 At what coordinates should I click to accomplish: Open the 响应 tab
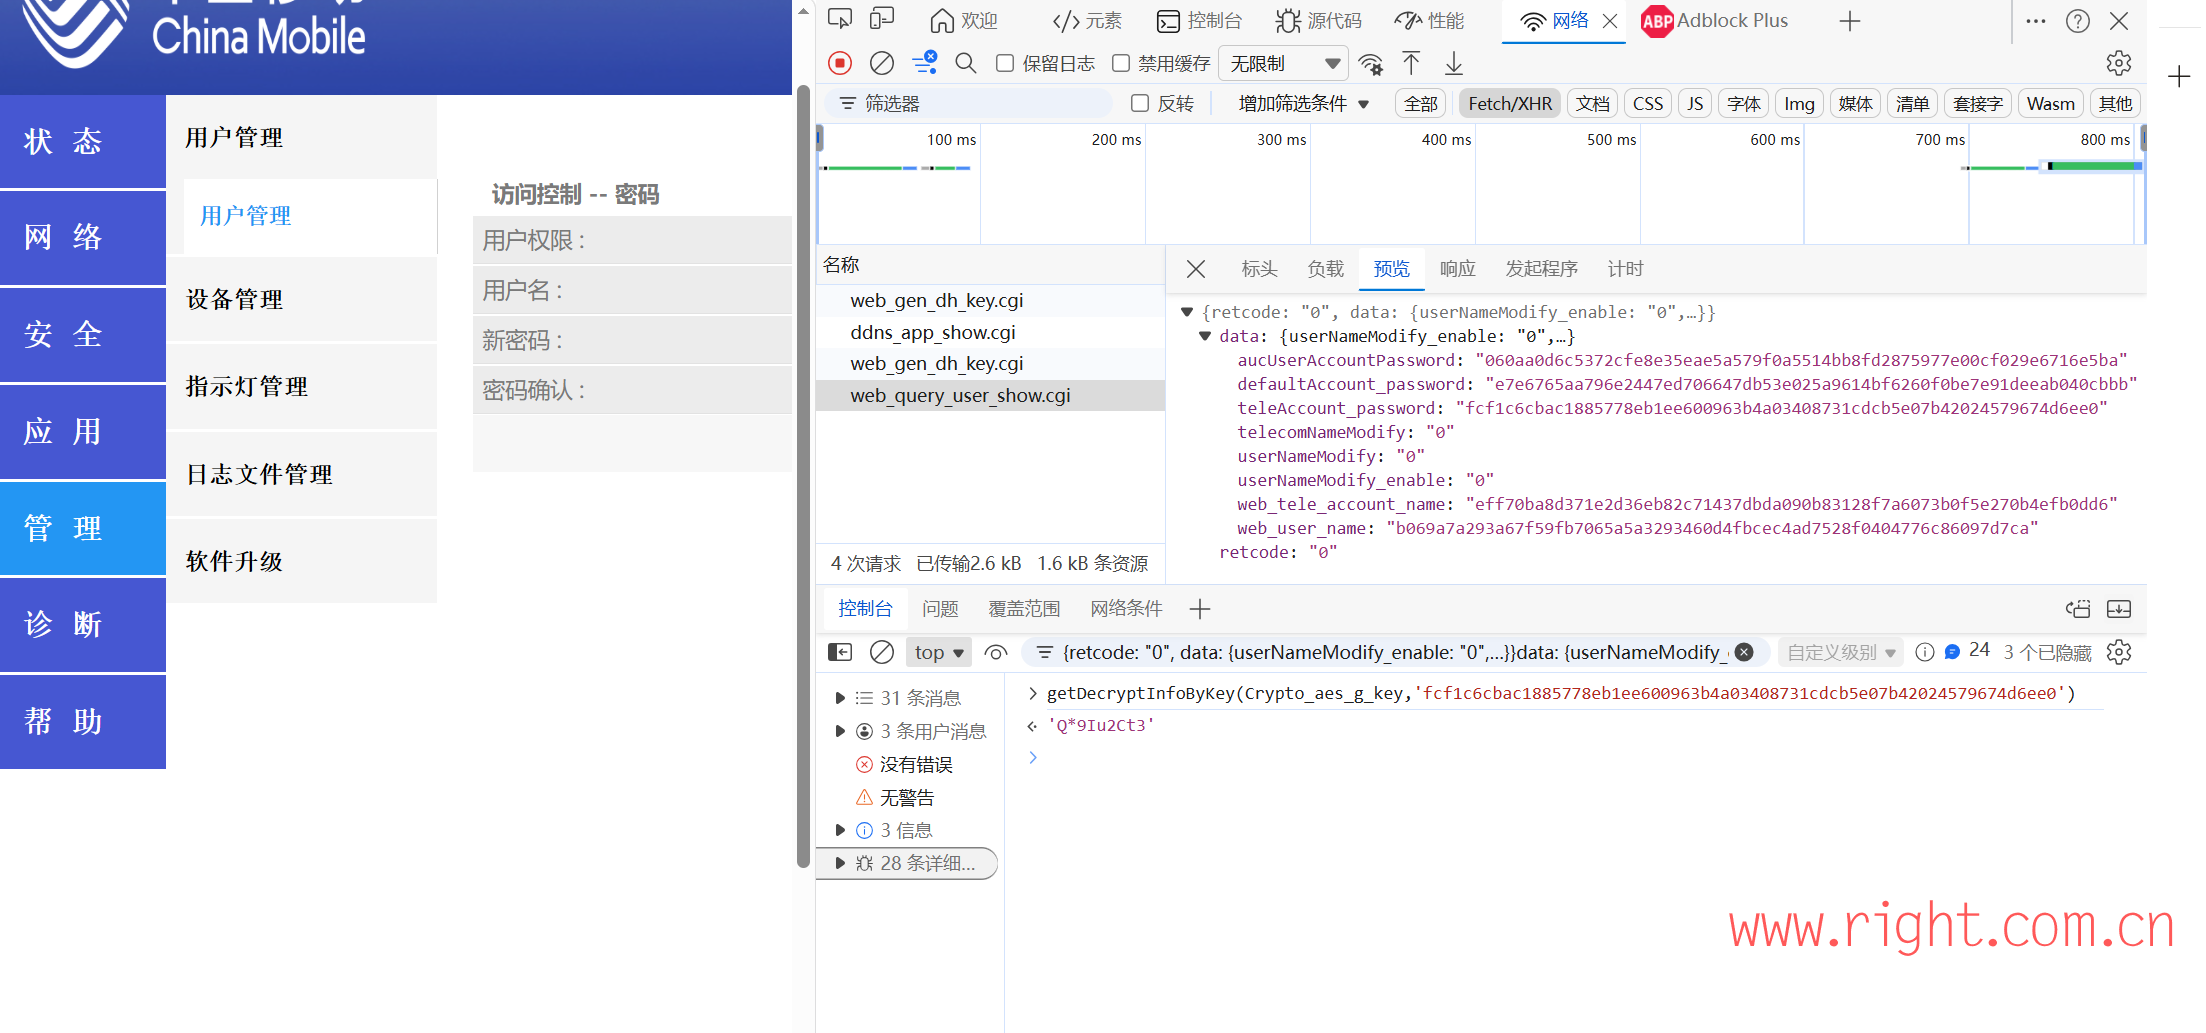[x=1457, y=269]
